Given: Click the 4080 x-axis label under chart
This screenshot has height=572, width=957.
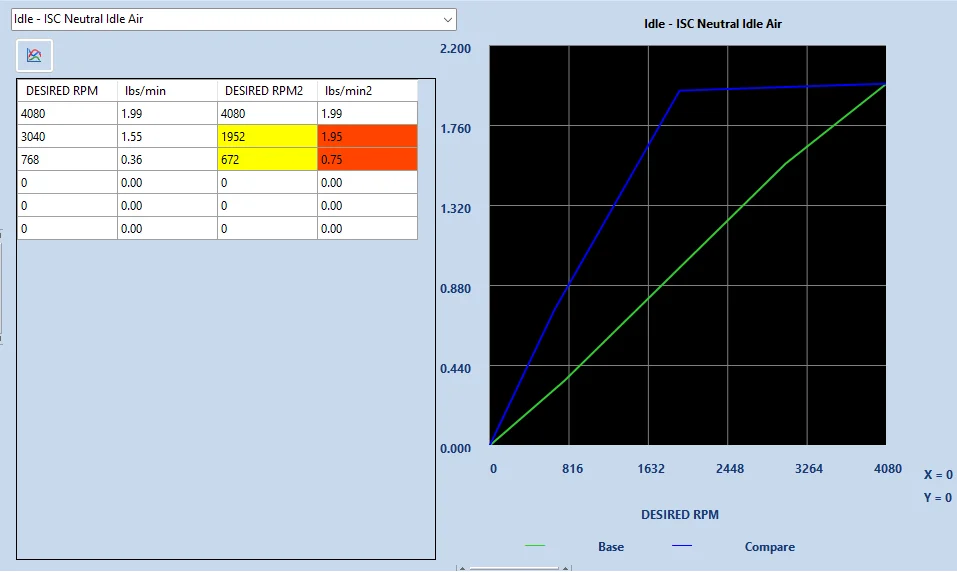Looking at the screenshot, I should click(x=887, y=469).
